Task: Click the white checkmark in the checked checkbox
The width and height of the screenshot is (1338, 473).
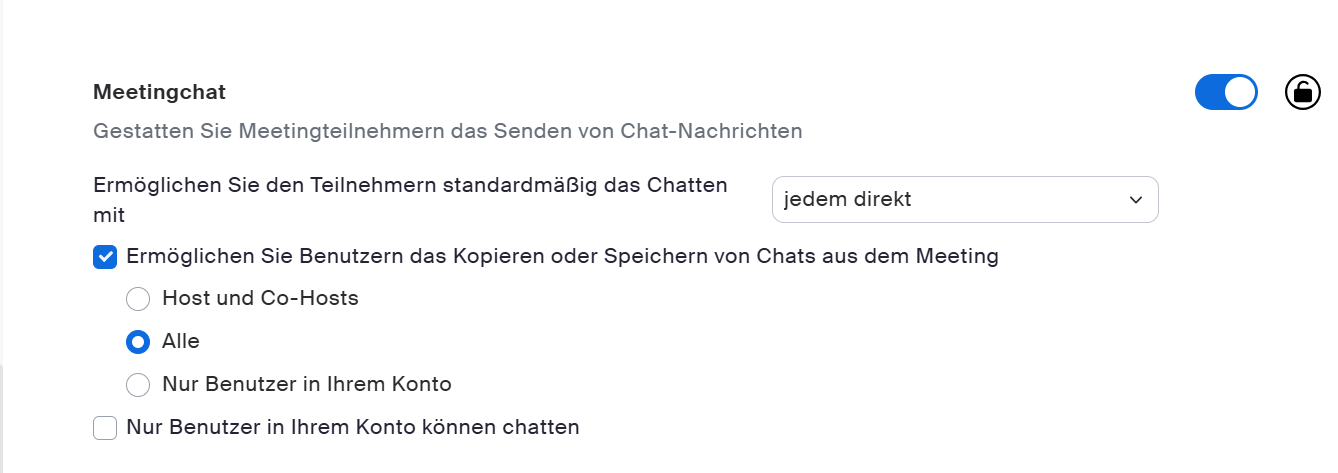Action: click(x=105, y=257)
